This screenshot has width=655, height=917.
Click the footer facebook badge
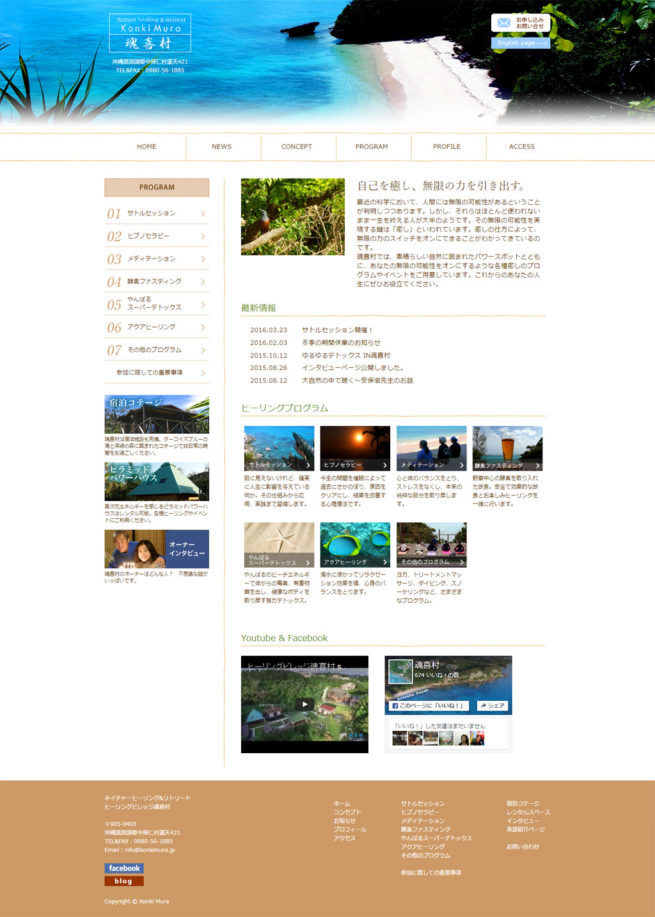click(x=124, y=868)
